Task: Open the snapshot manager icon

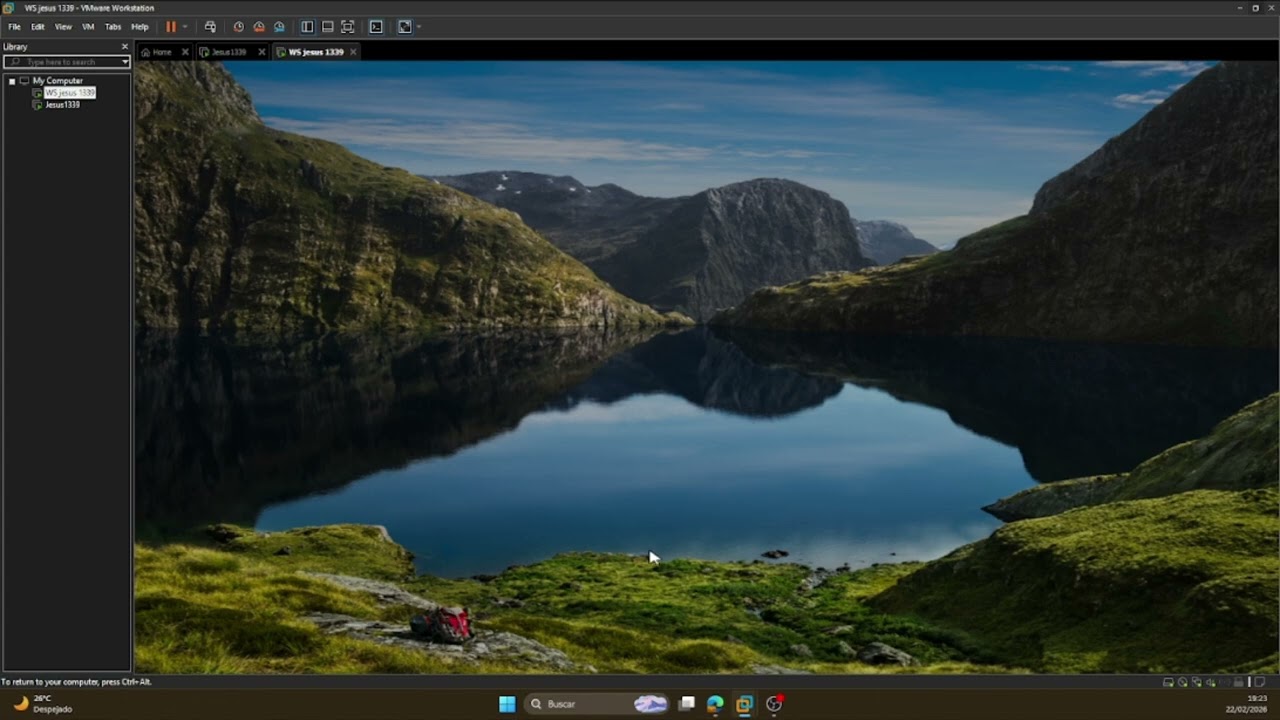Action: tap(279, 27)
